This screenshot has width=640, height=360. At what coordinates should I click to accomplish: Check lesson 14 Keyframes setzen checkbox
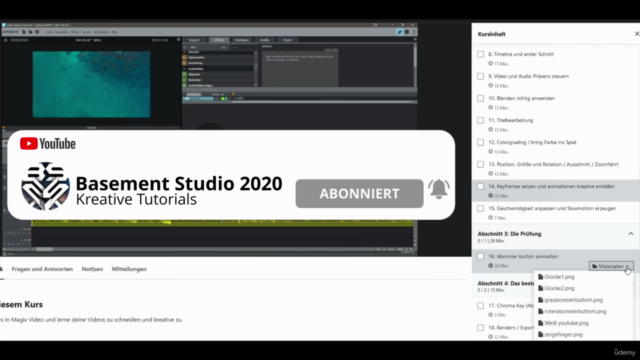pyautogui.click(x=480, y=187)
